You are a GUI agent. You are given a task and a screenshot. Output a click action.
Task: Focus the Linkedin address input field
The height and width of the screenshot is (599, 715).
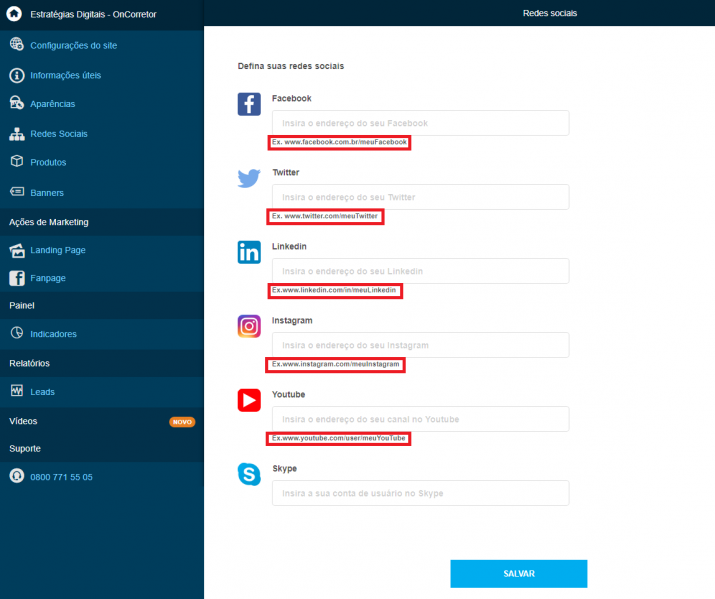(x=420, y=271)
